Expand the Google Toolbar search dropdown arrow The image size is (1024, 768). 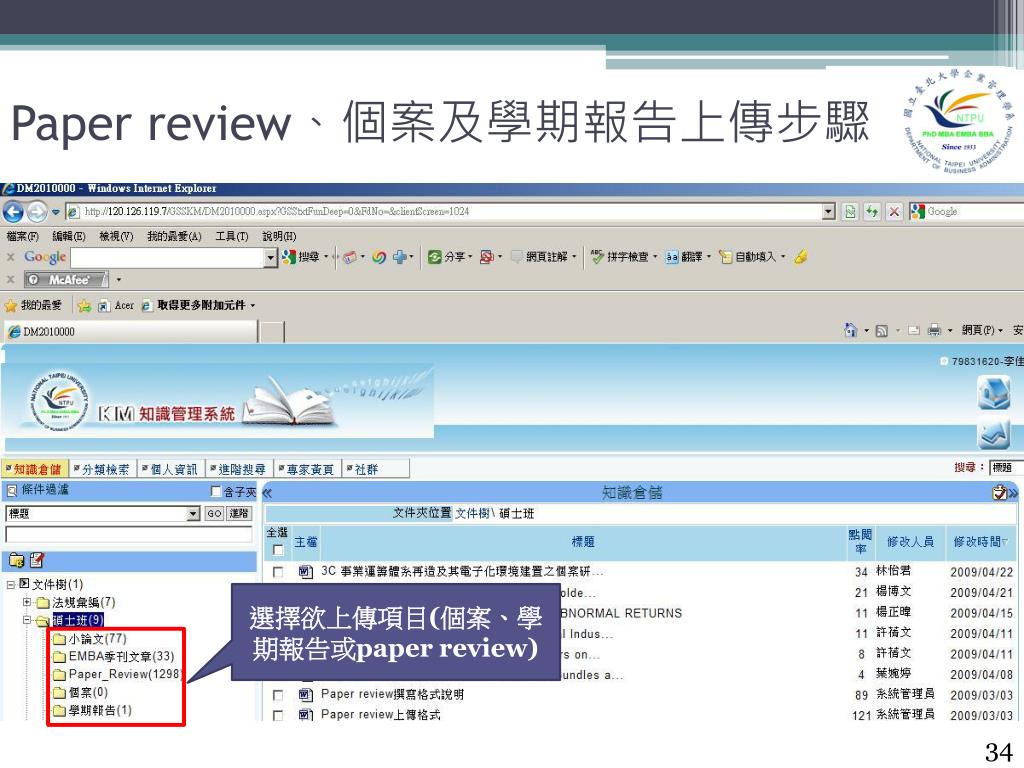click(x=272, y=257)
